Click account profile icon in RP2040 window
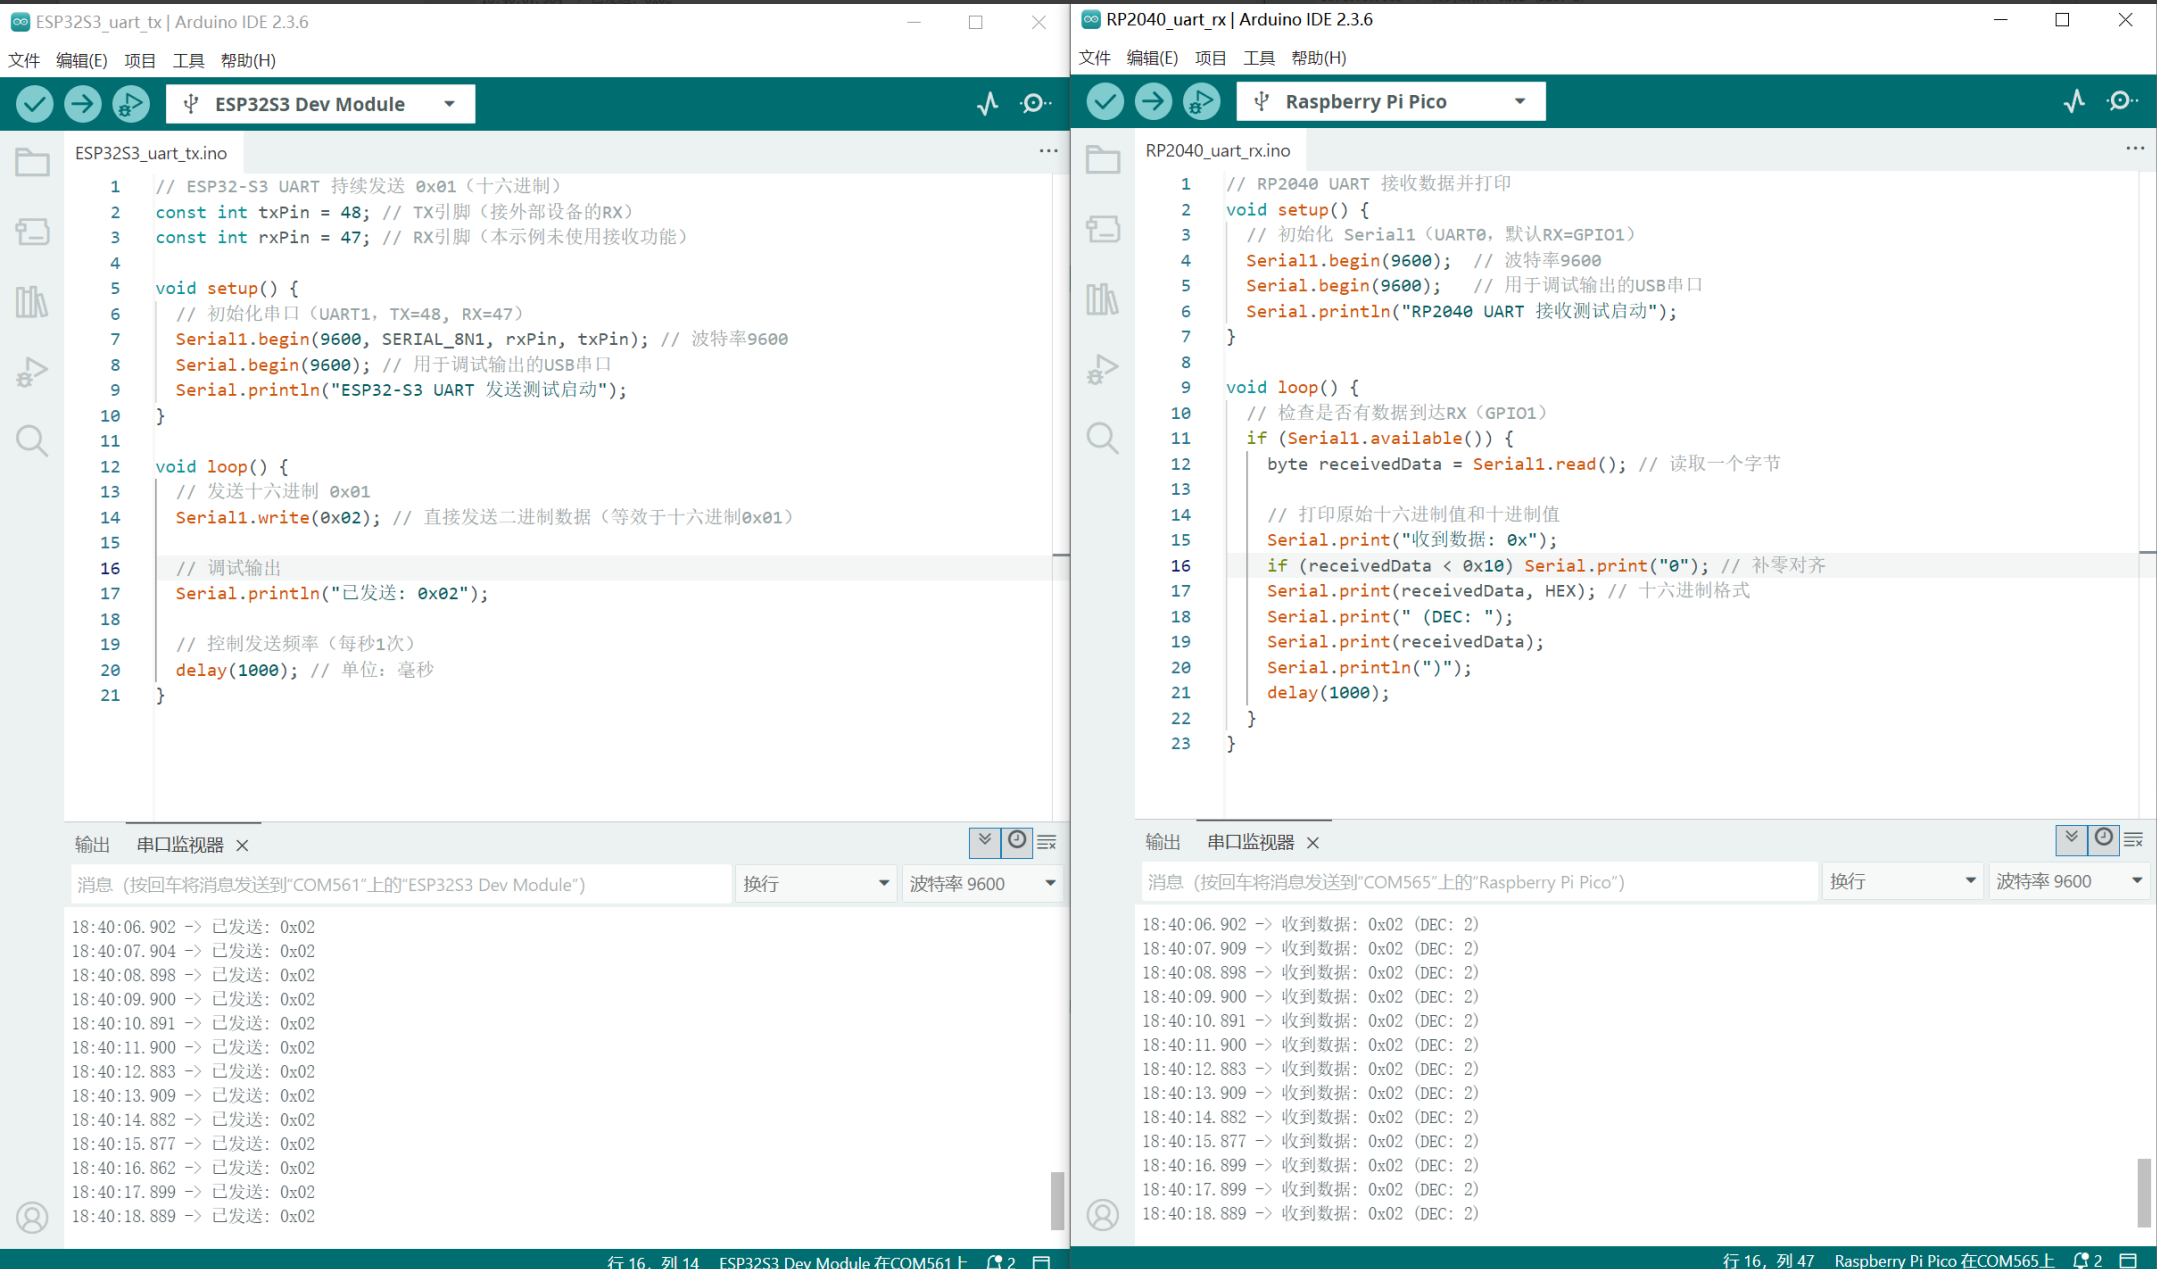Screen dimensions: 2157x1269 1103,1214
